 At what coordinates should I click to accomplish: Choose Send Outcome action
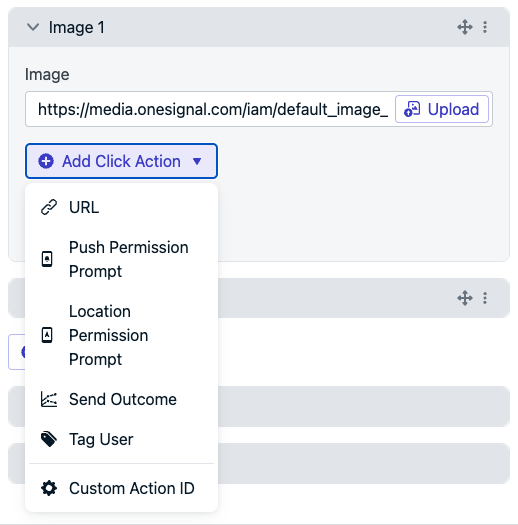[121, 399]
